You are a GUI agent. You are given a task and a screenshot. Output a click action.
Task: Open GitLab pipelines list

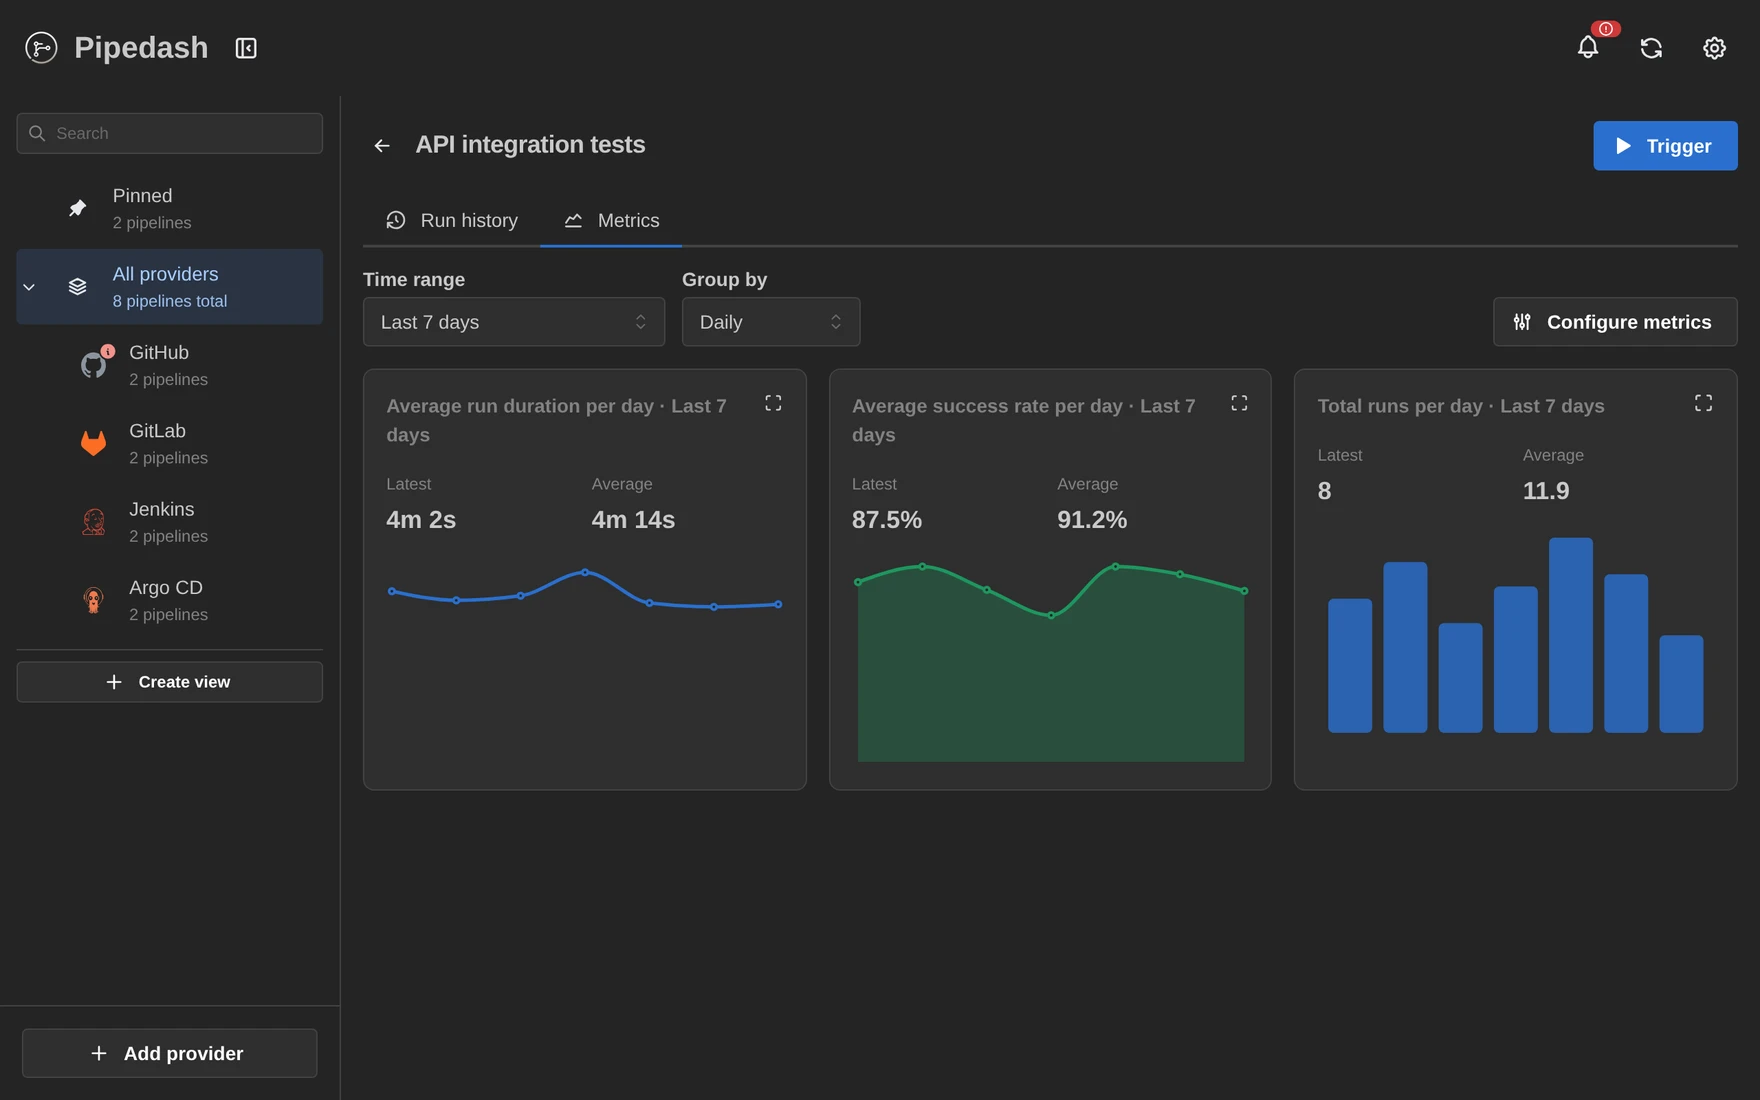pos(169,443)
